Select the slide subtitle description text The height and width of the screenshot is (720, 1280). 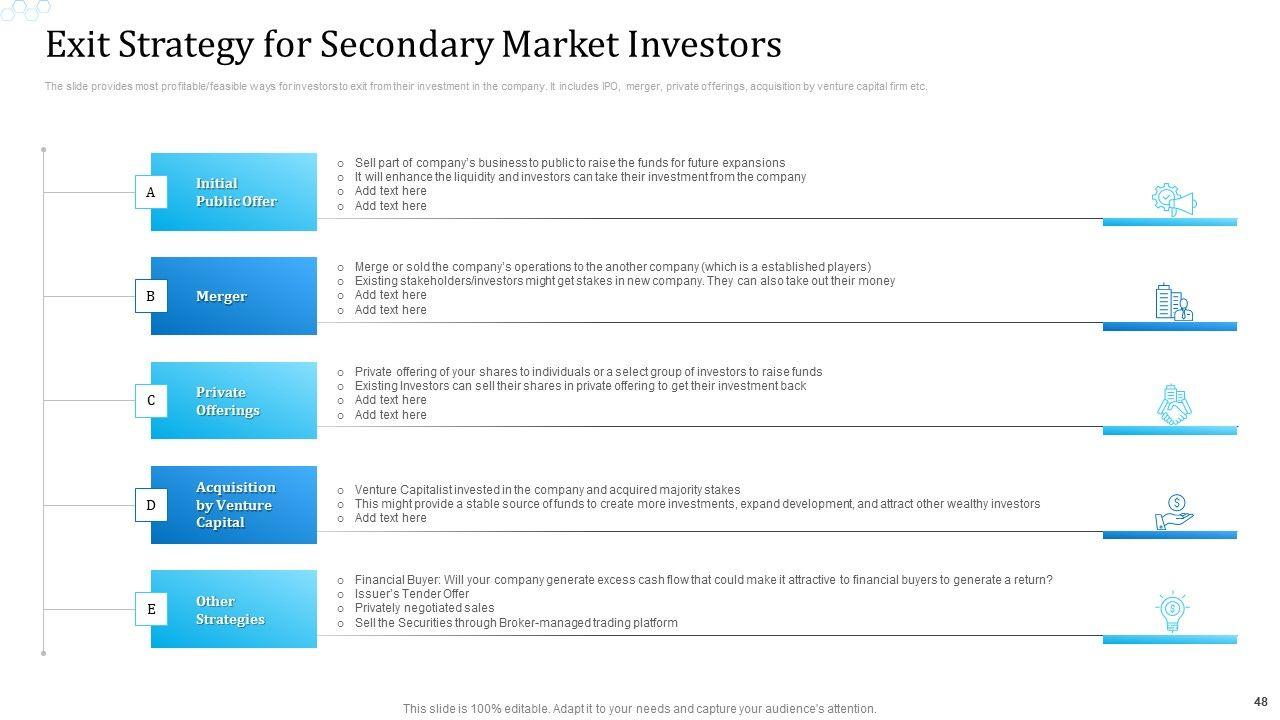[x=486, y=87]
